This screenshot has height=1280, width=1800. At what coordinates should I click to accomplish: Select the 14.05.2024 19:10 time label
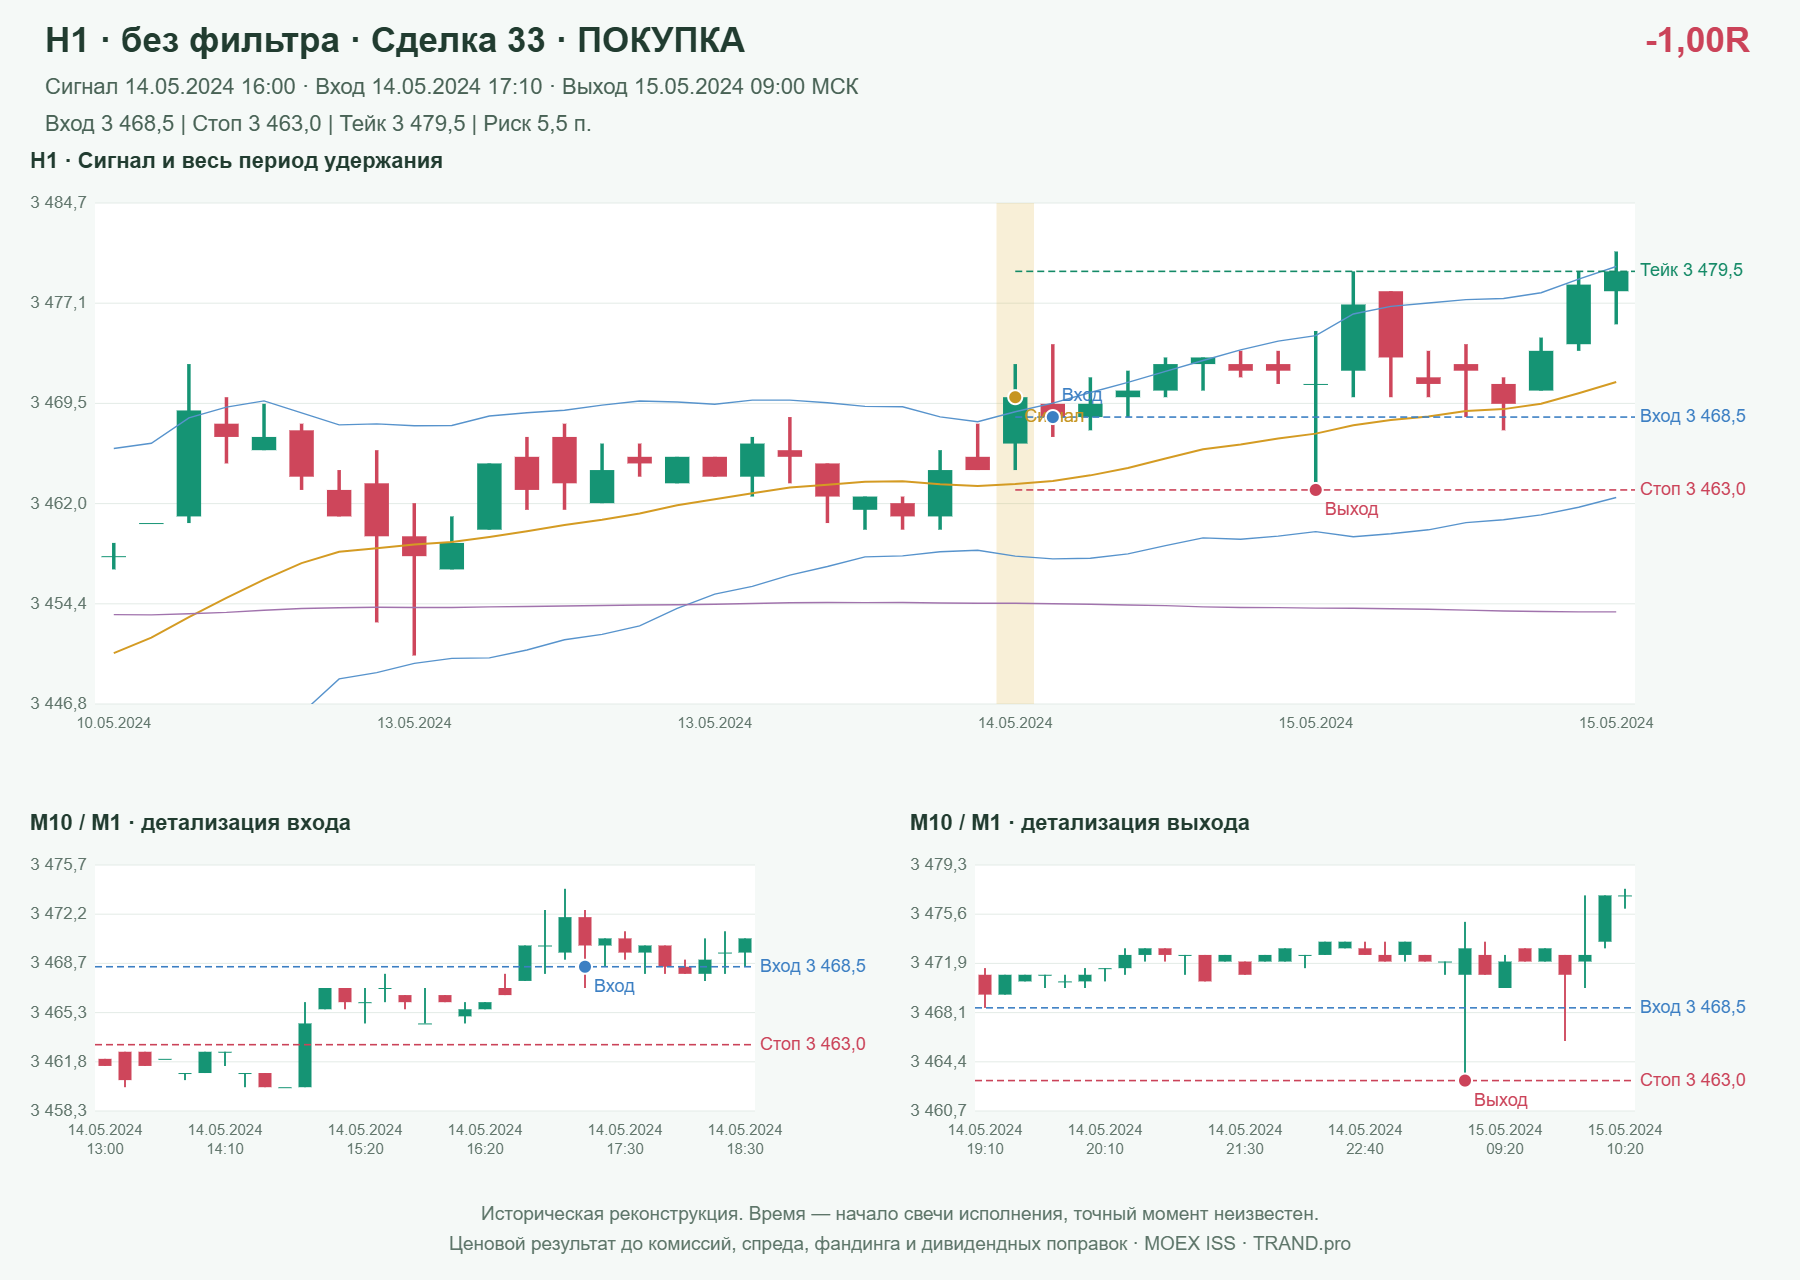pos(985,1139)
